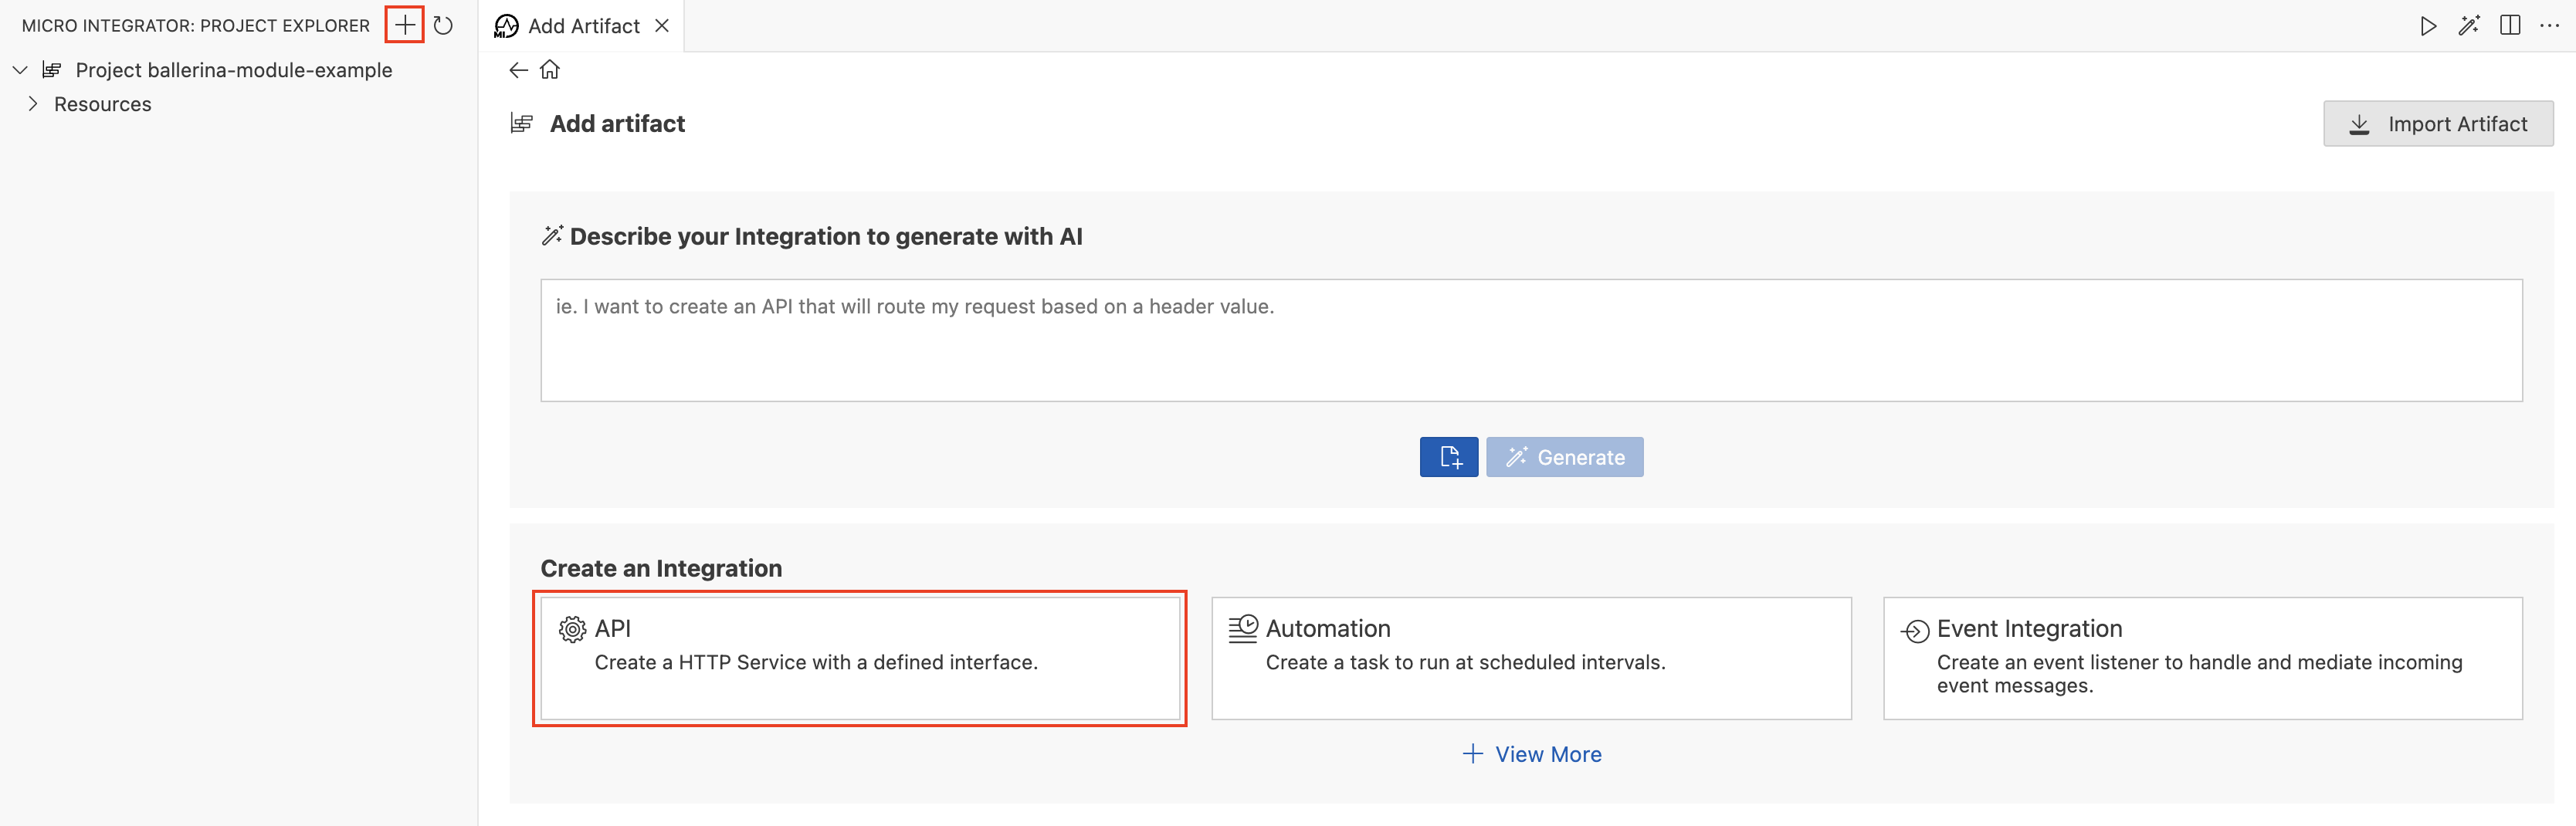Image resolution: width=2576 pixels, height=826 pixels.
Task: Click the Import Artifact button
Action: 2439,123
